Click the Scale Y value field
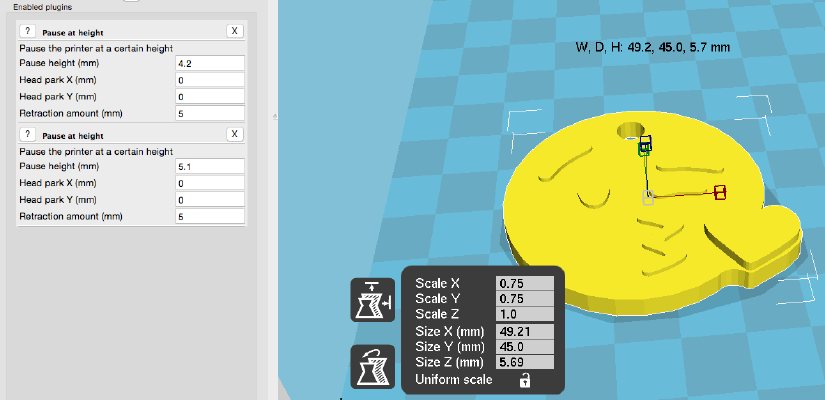Screen dimensions: 825x400 pos(525,299)
